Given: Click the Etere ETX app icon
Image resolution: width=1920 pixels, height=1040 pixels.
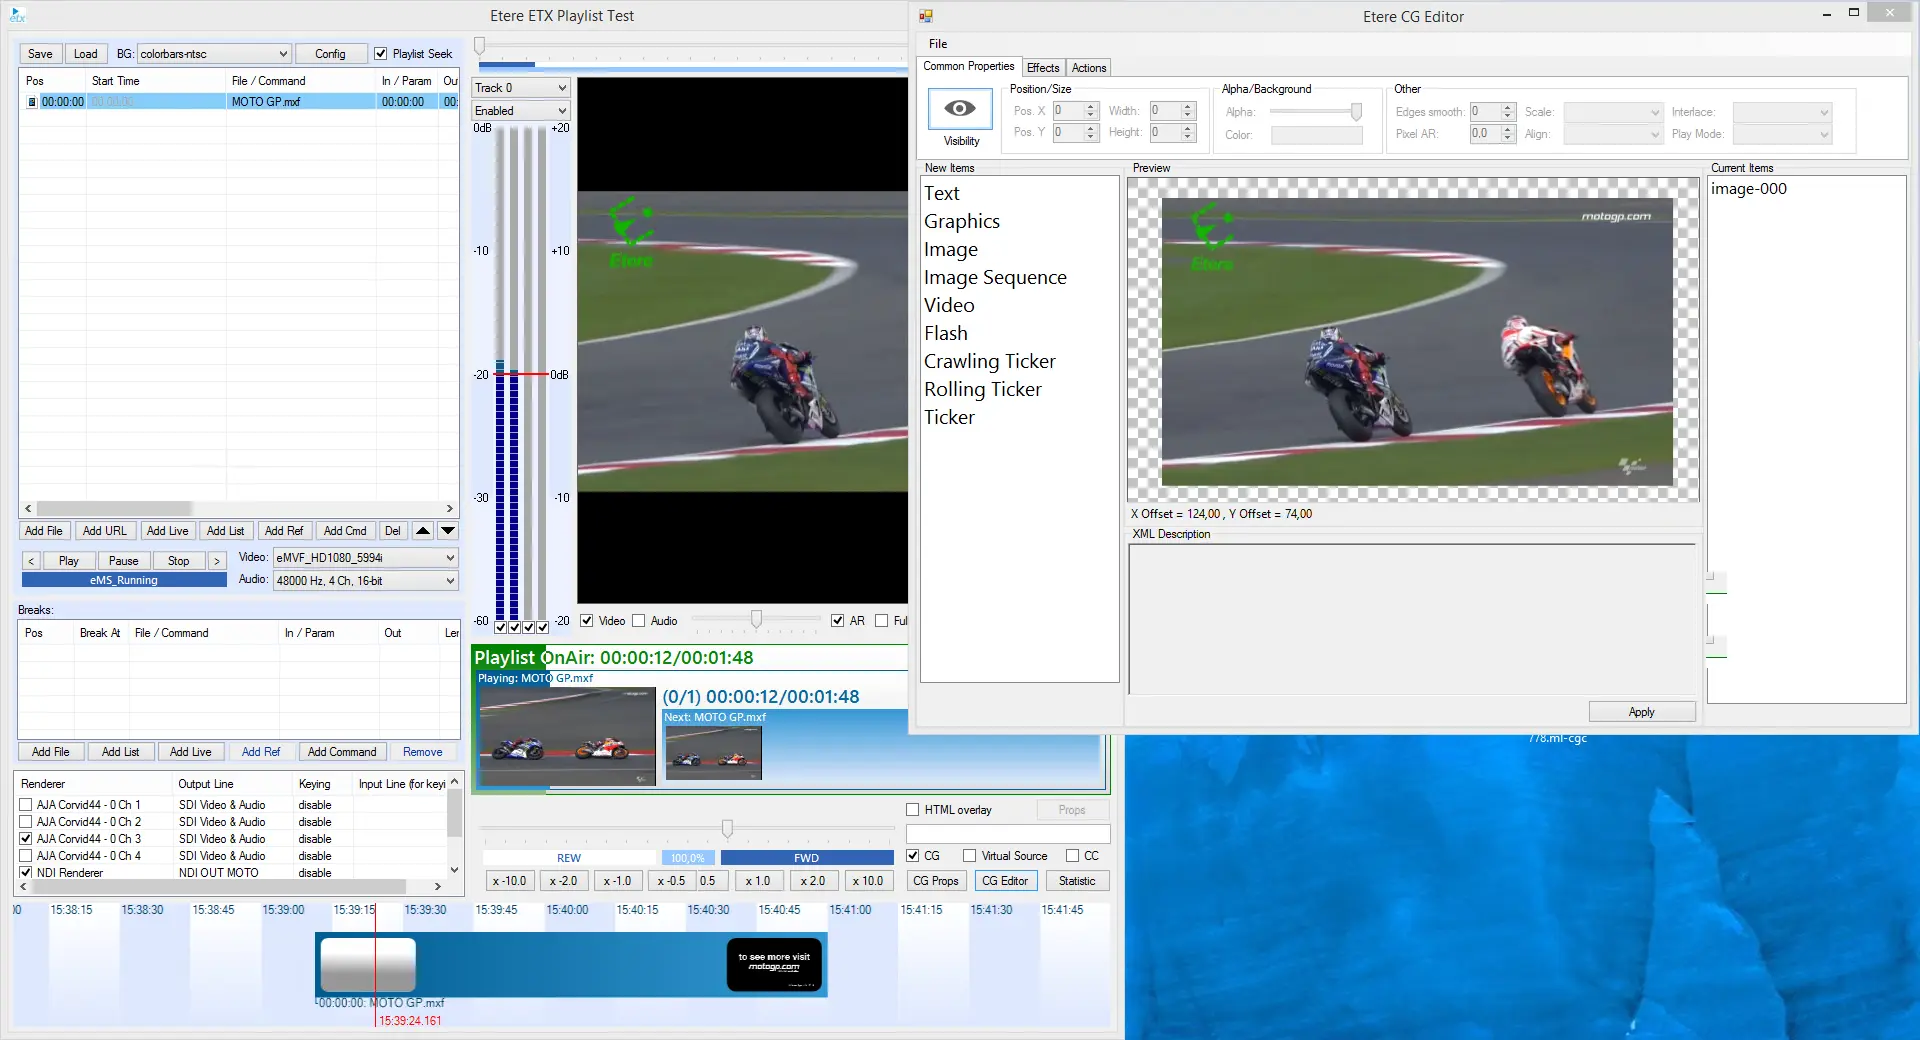Looking at the screenshot, I should [x=17, y=15].
